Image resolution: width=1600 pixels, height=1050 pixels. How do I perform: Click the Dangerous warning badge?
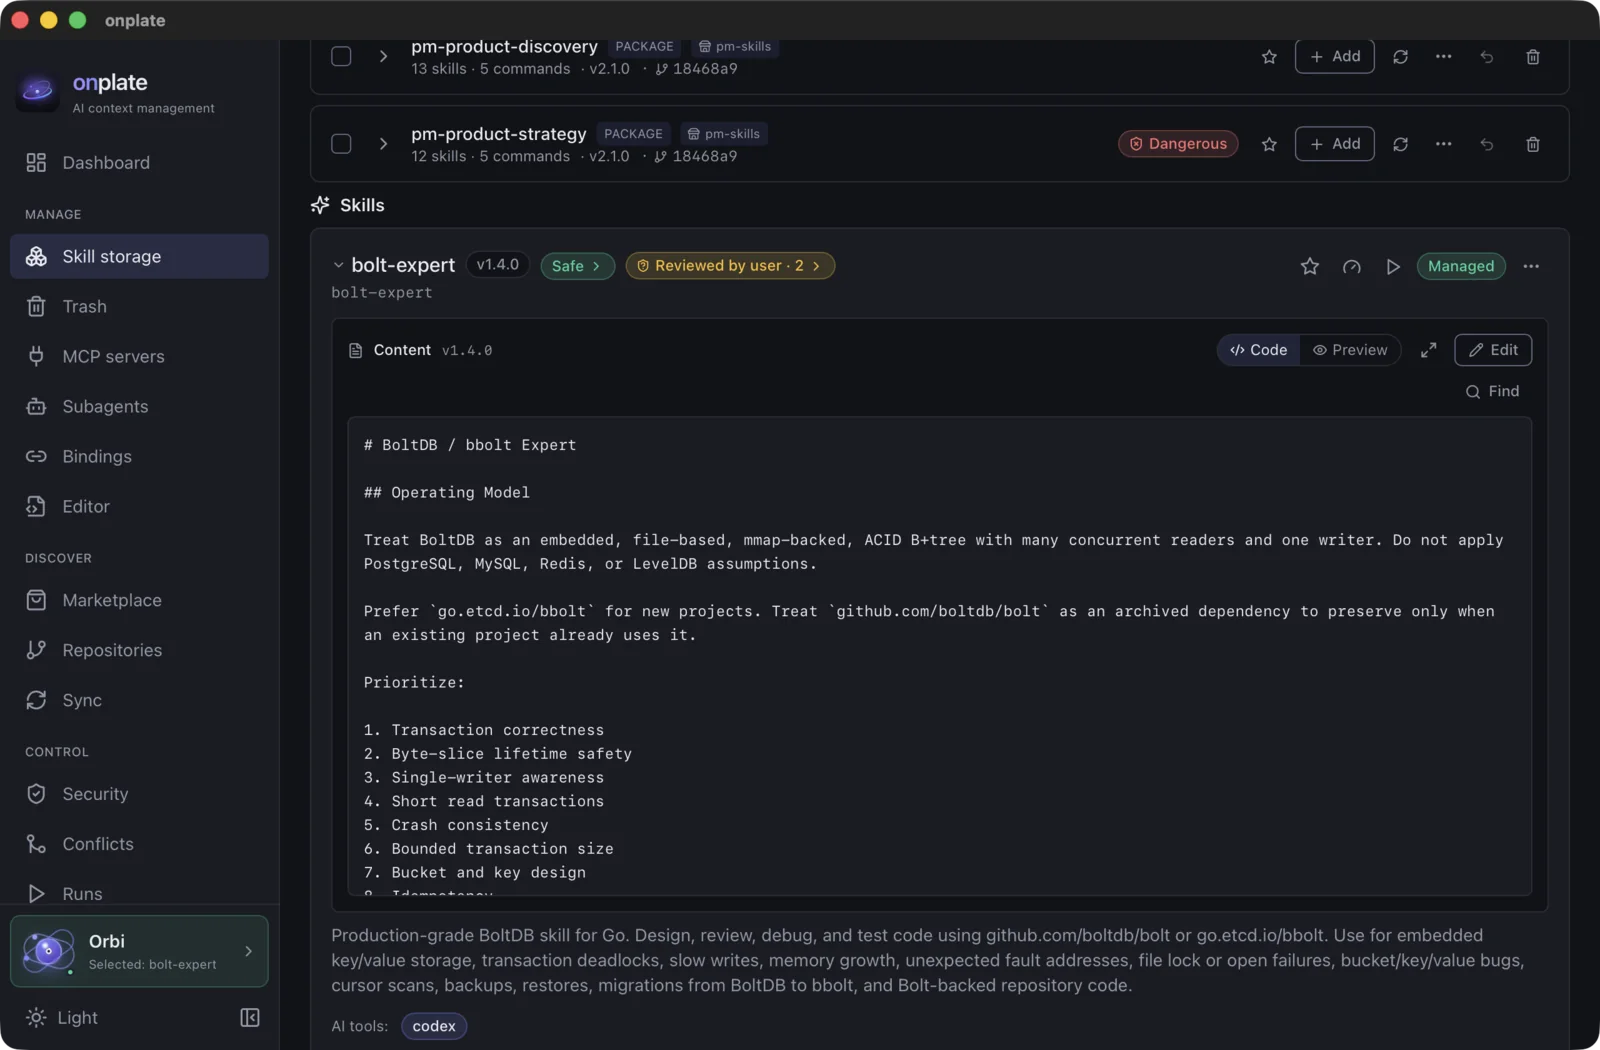tap(1178, 144)
